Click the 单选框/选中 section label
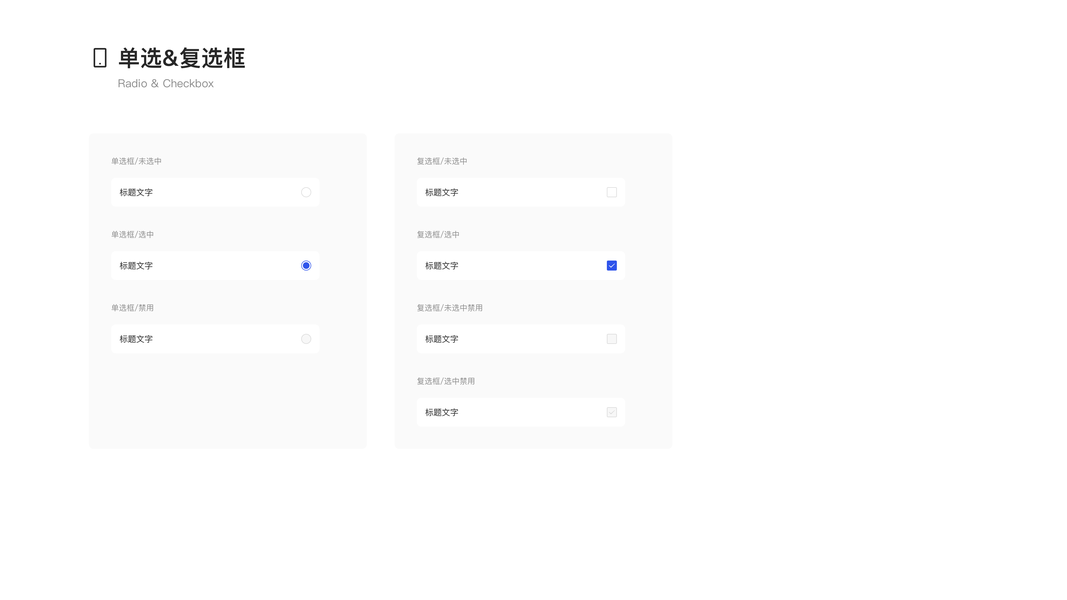Screen dimensions: 1067x600 click(x=132, y=235)
